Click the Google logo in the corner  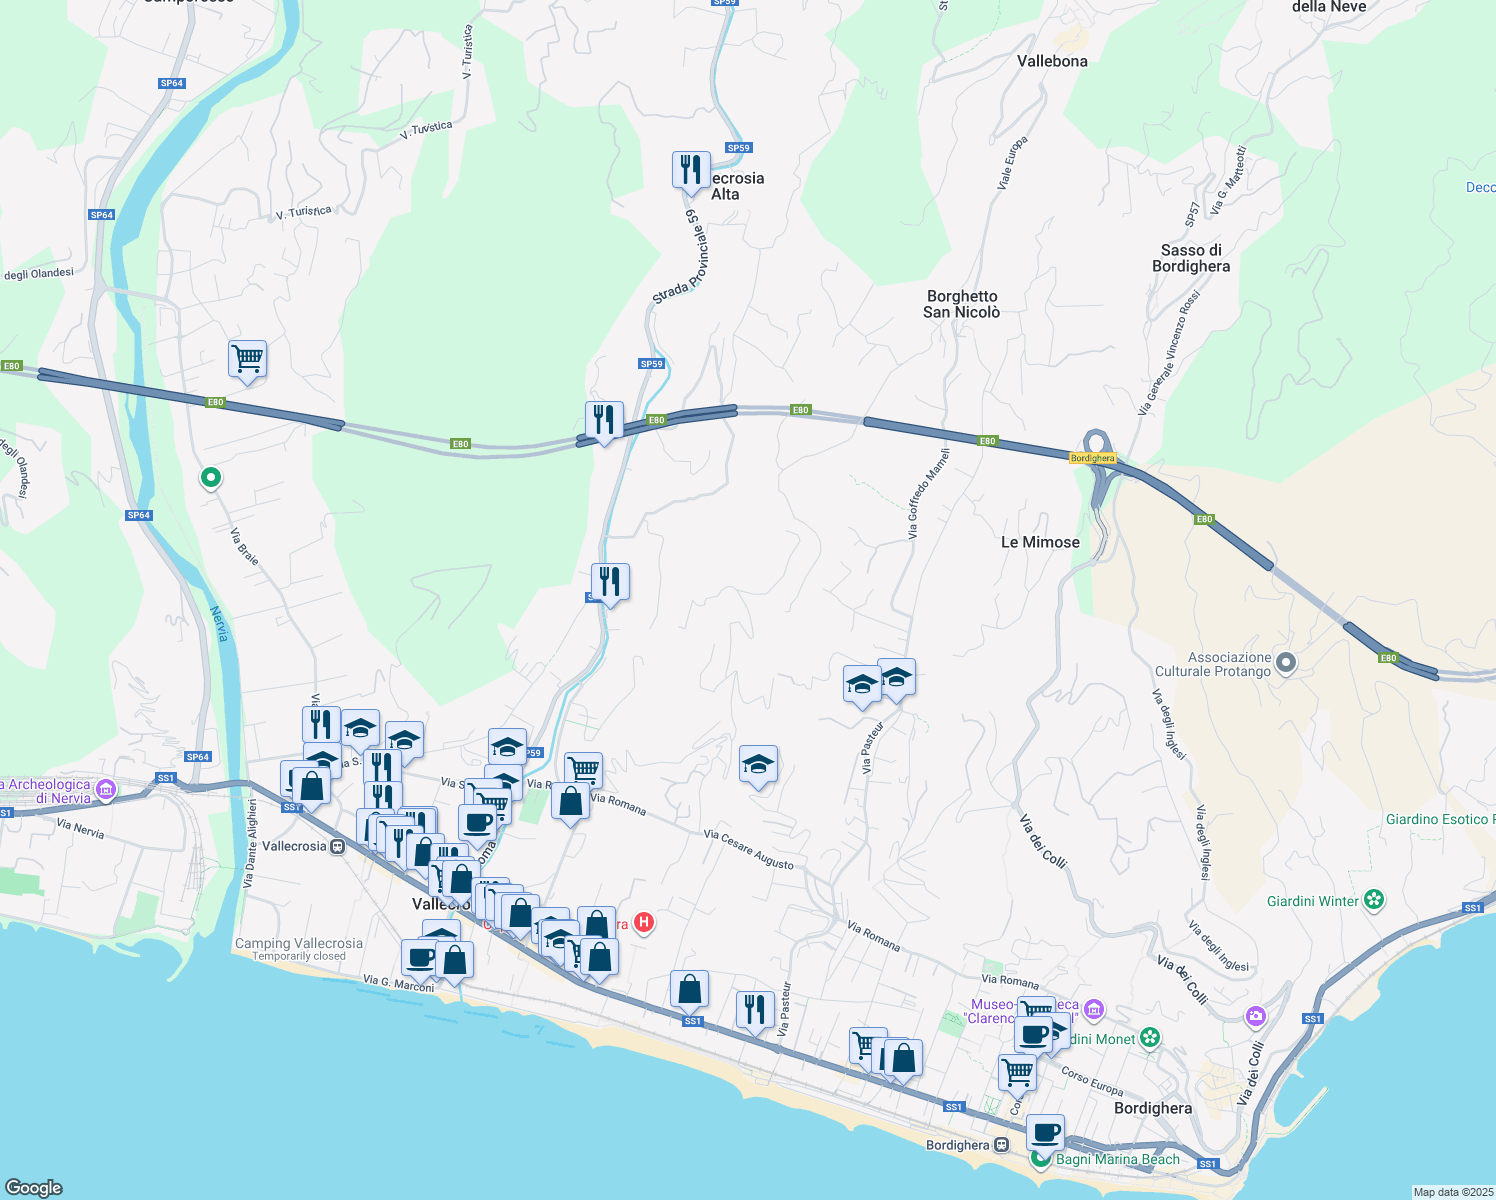(x=35, y=1188)
